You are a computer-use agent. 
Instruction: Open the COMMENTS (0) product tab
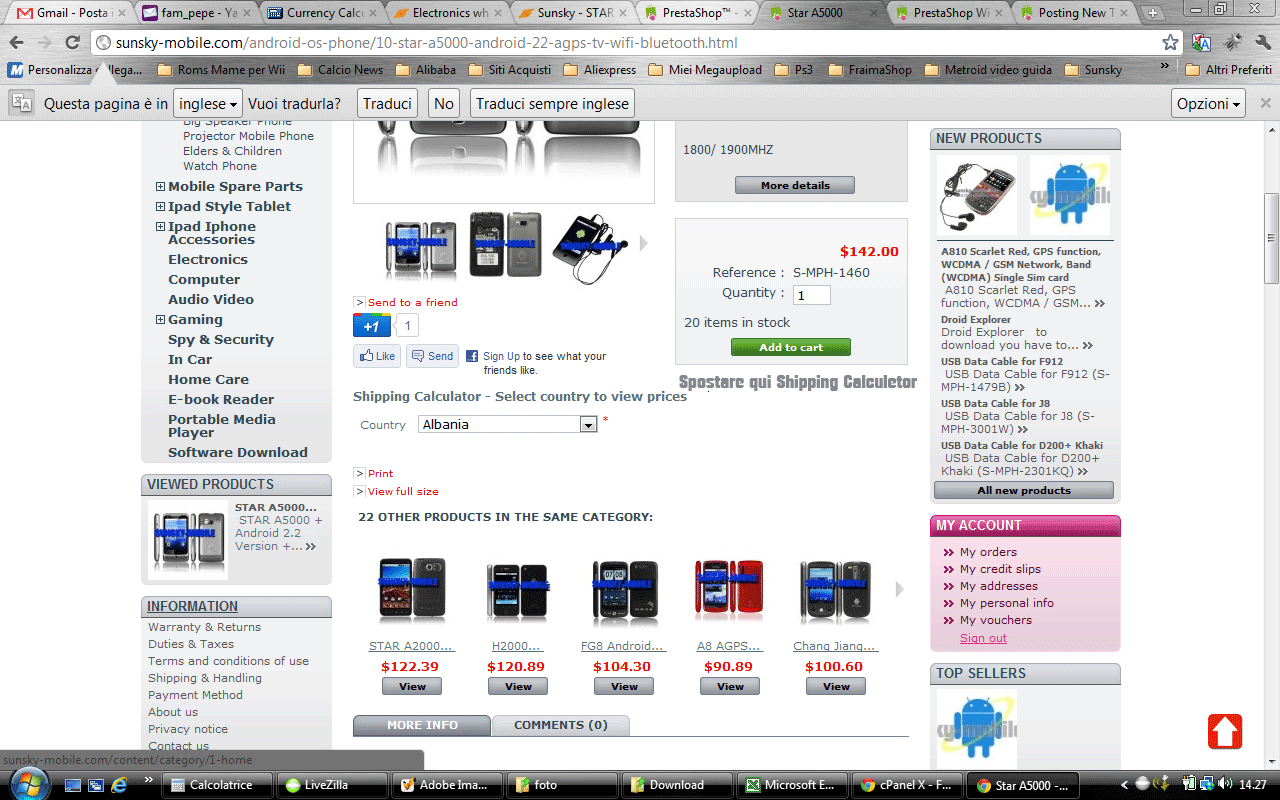coord(561,725)
